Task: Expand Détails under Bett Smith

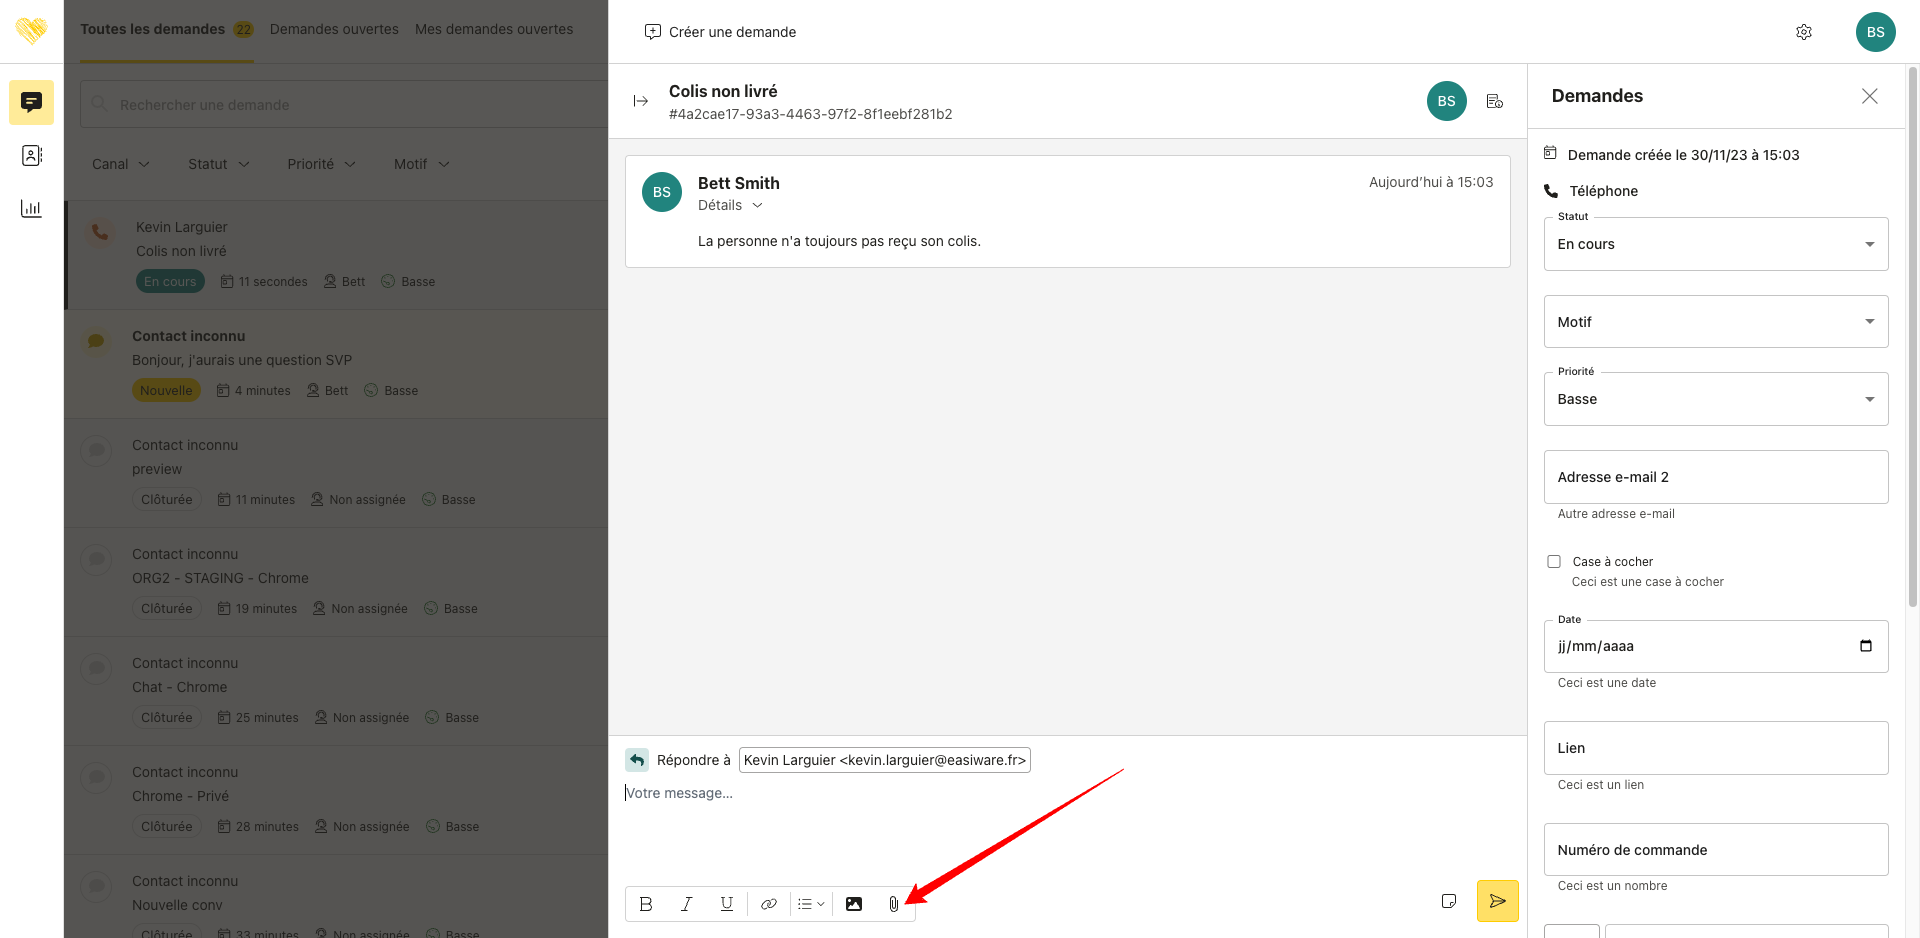Action: (x=730, y=205)
